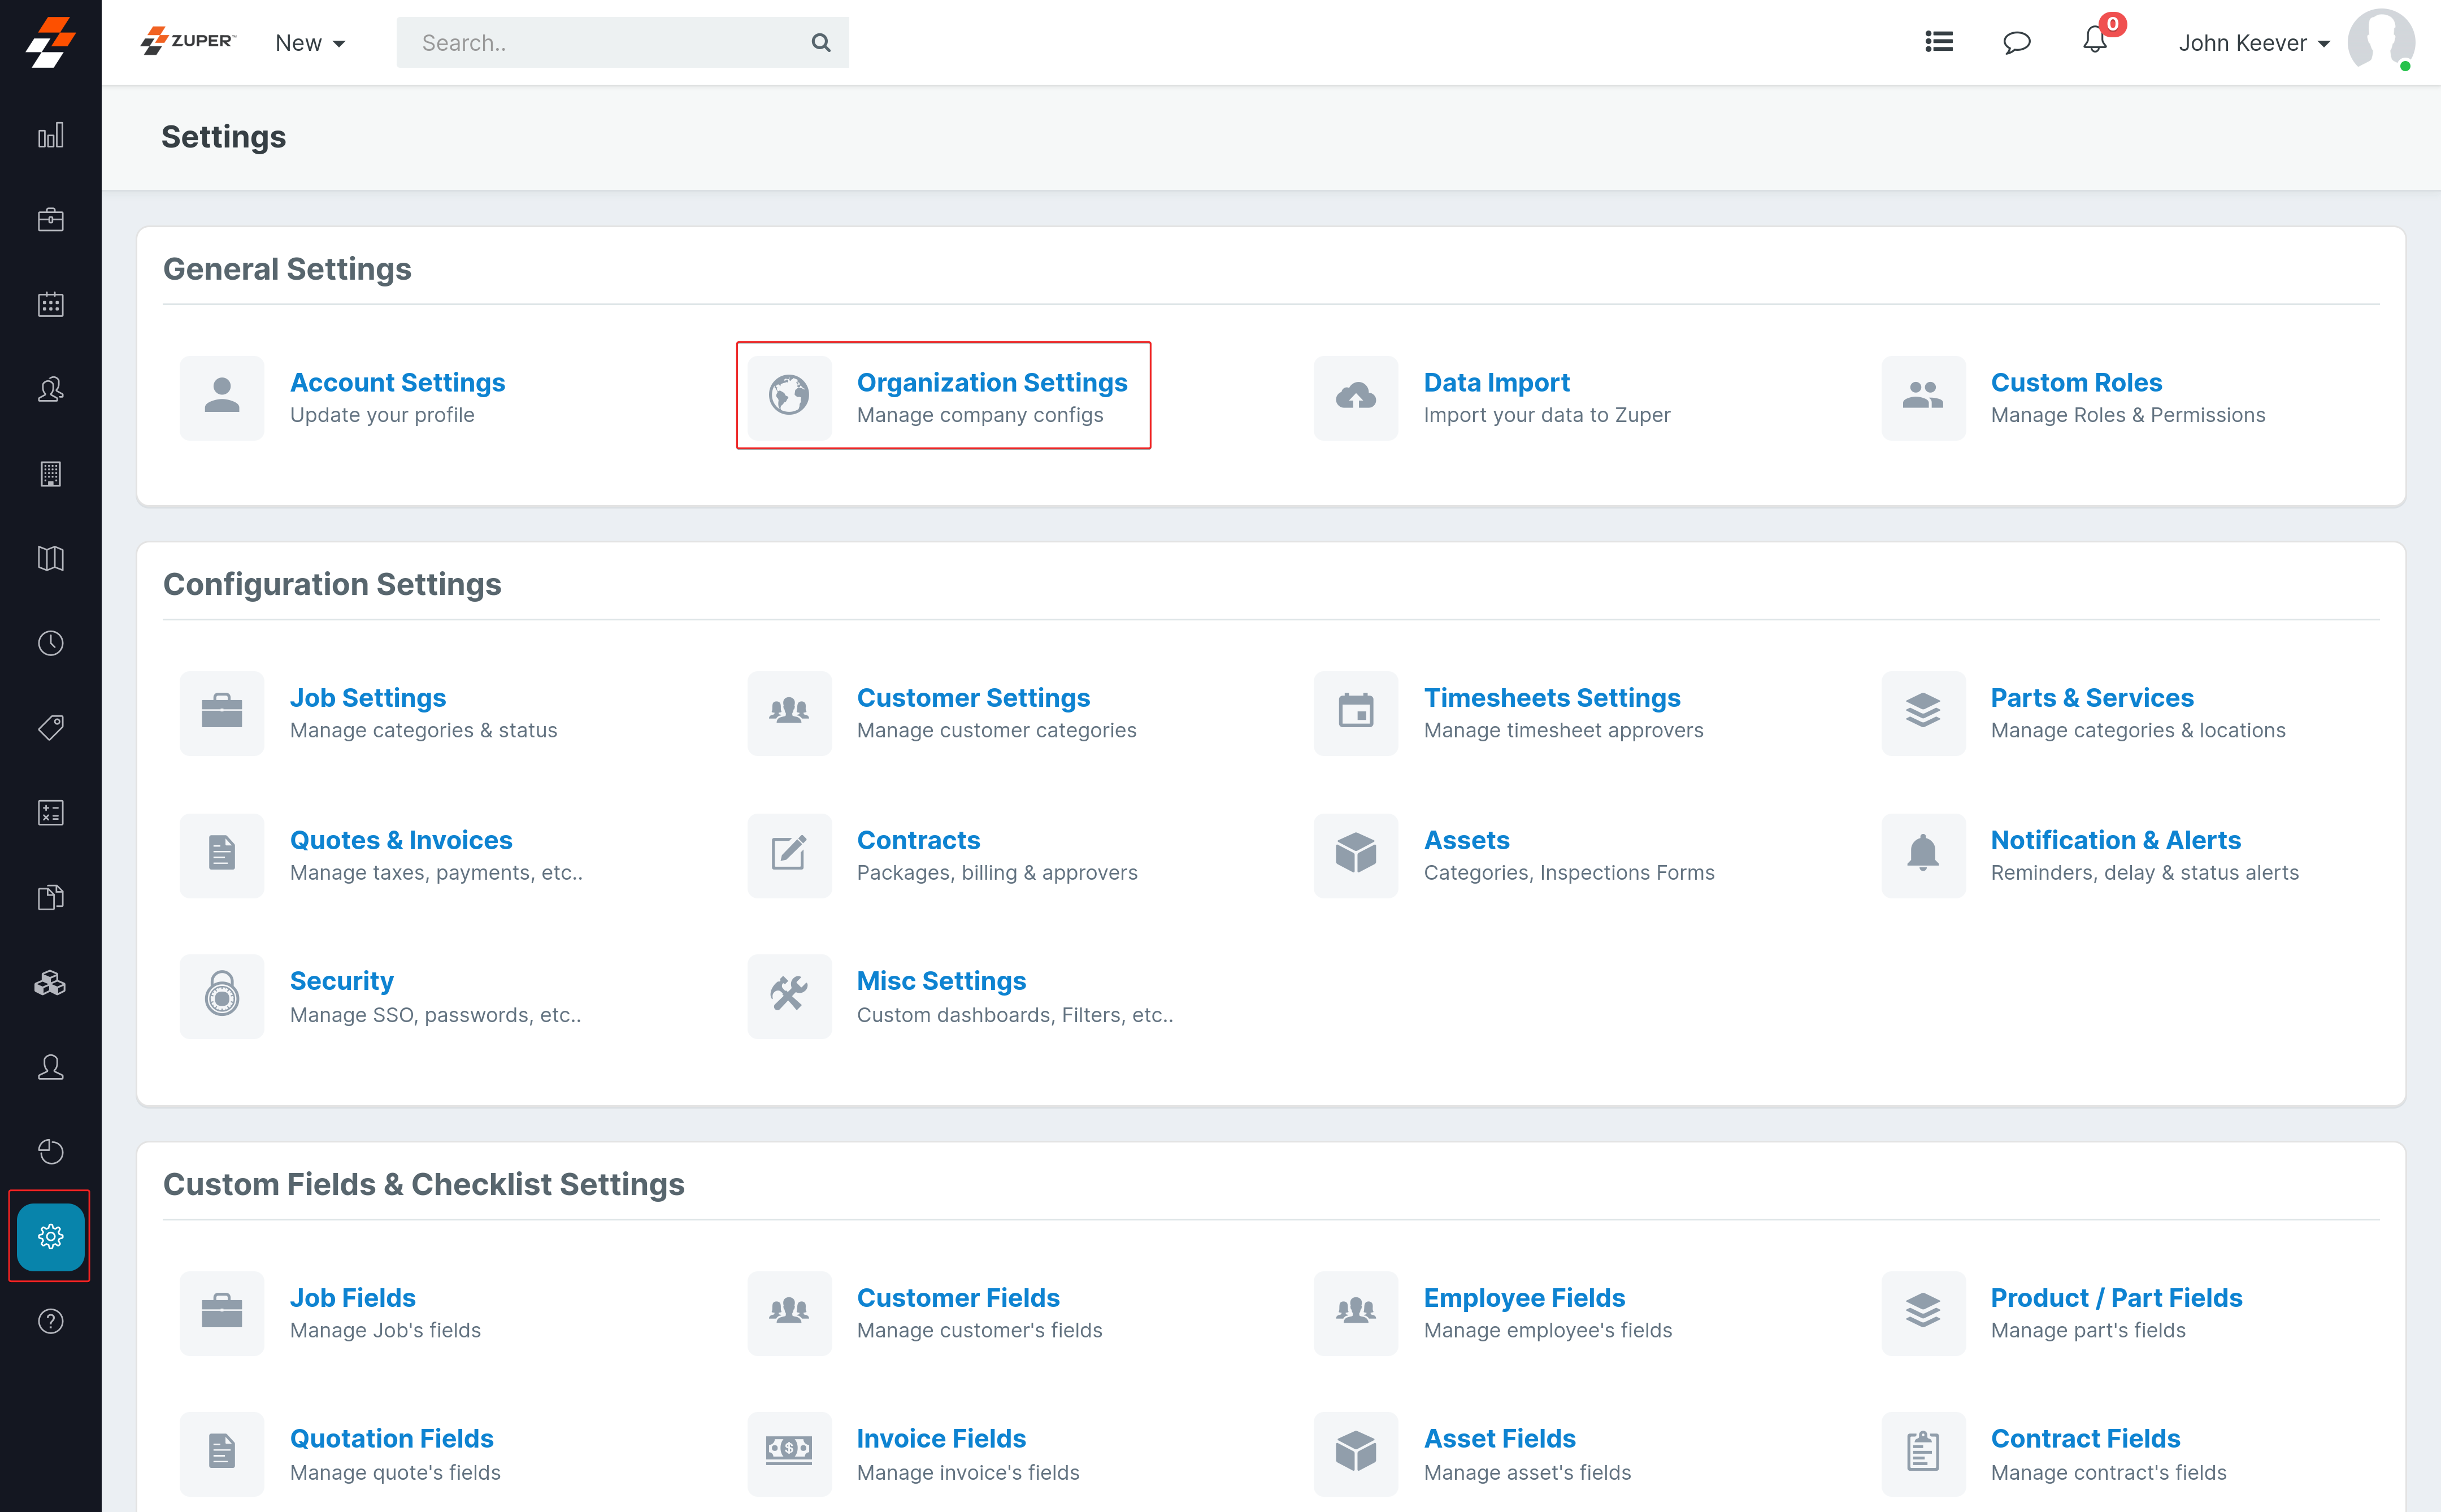Image resolution: width=2441 pixels, height=1512 pixels.
Task: Click the settings gear in the sidebar
Action: tap(50, 1237)
